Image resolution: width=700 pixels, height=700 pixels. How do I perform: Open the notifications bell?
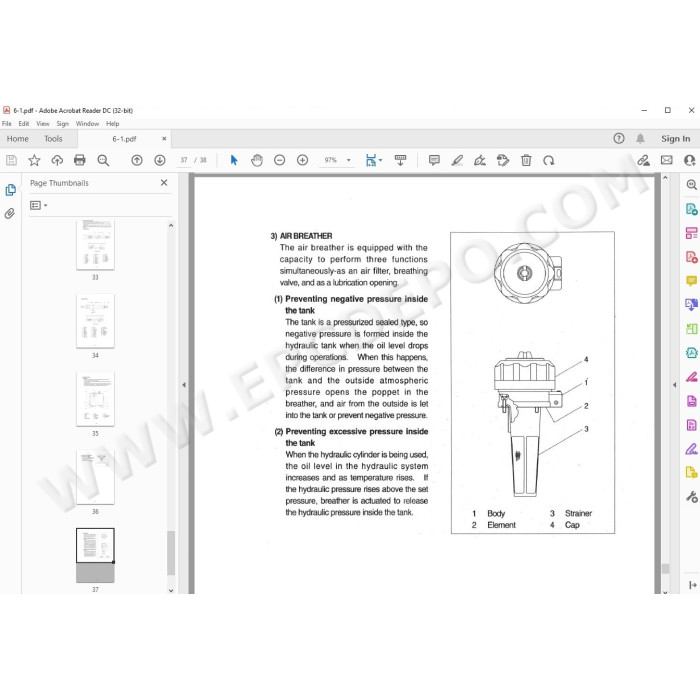click(640, 138)
